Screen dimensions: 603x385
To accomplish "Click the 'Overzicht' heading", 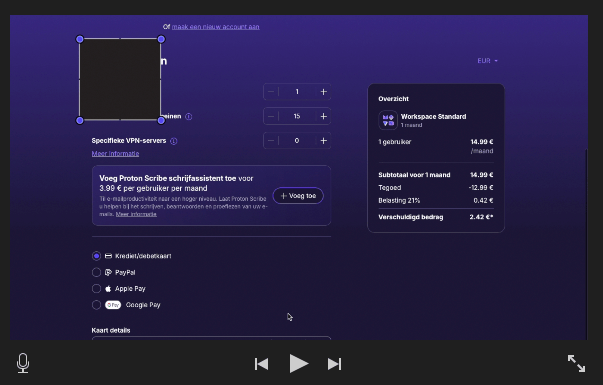I will coord(393,99).
